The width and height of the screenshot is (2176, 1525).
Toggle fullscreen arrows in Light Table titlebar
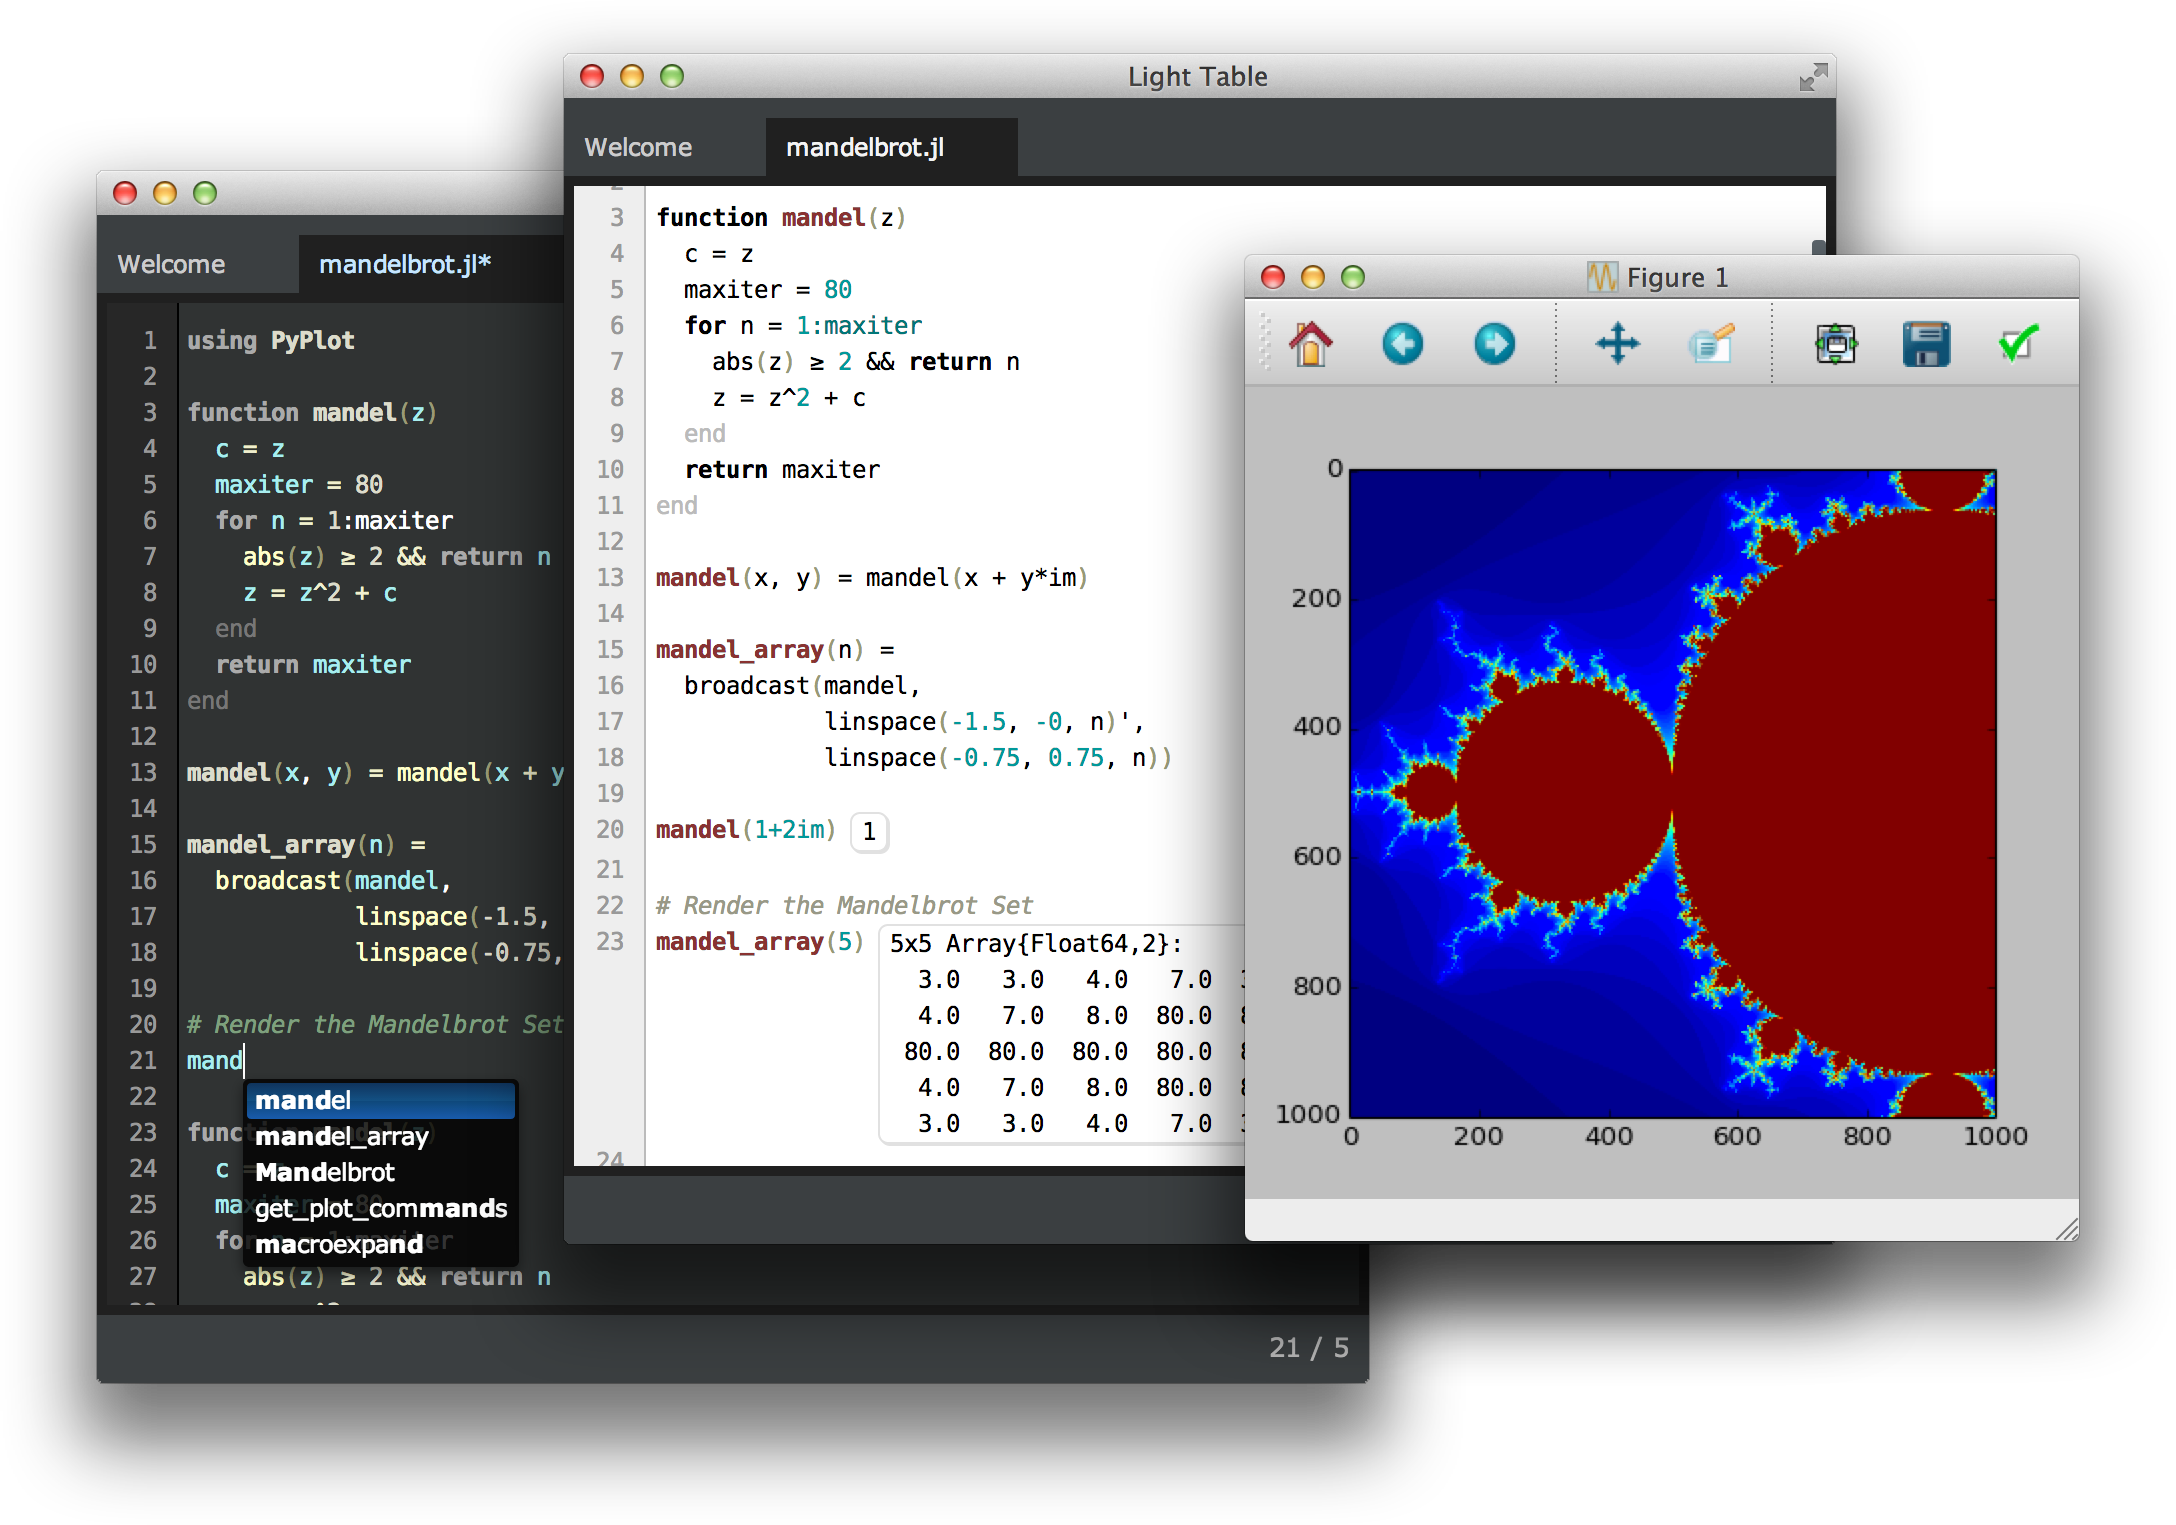click(x=1812, y=77)
